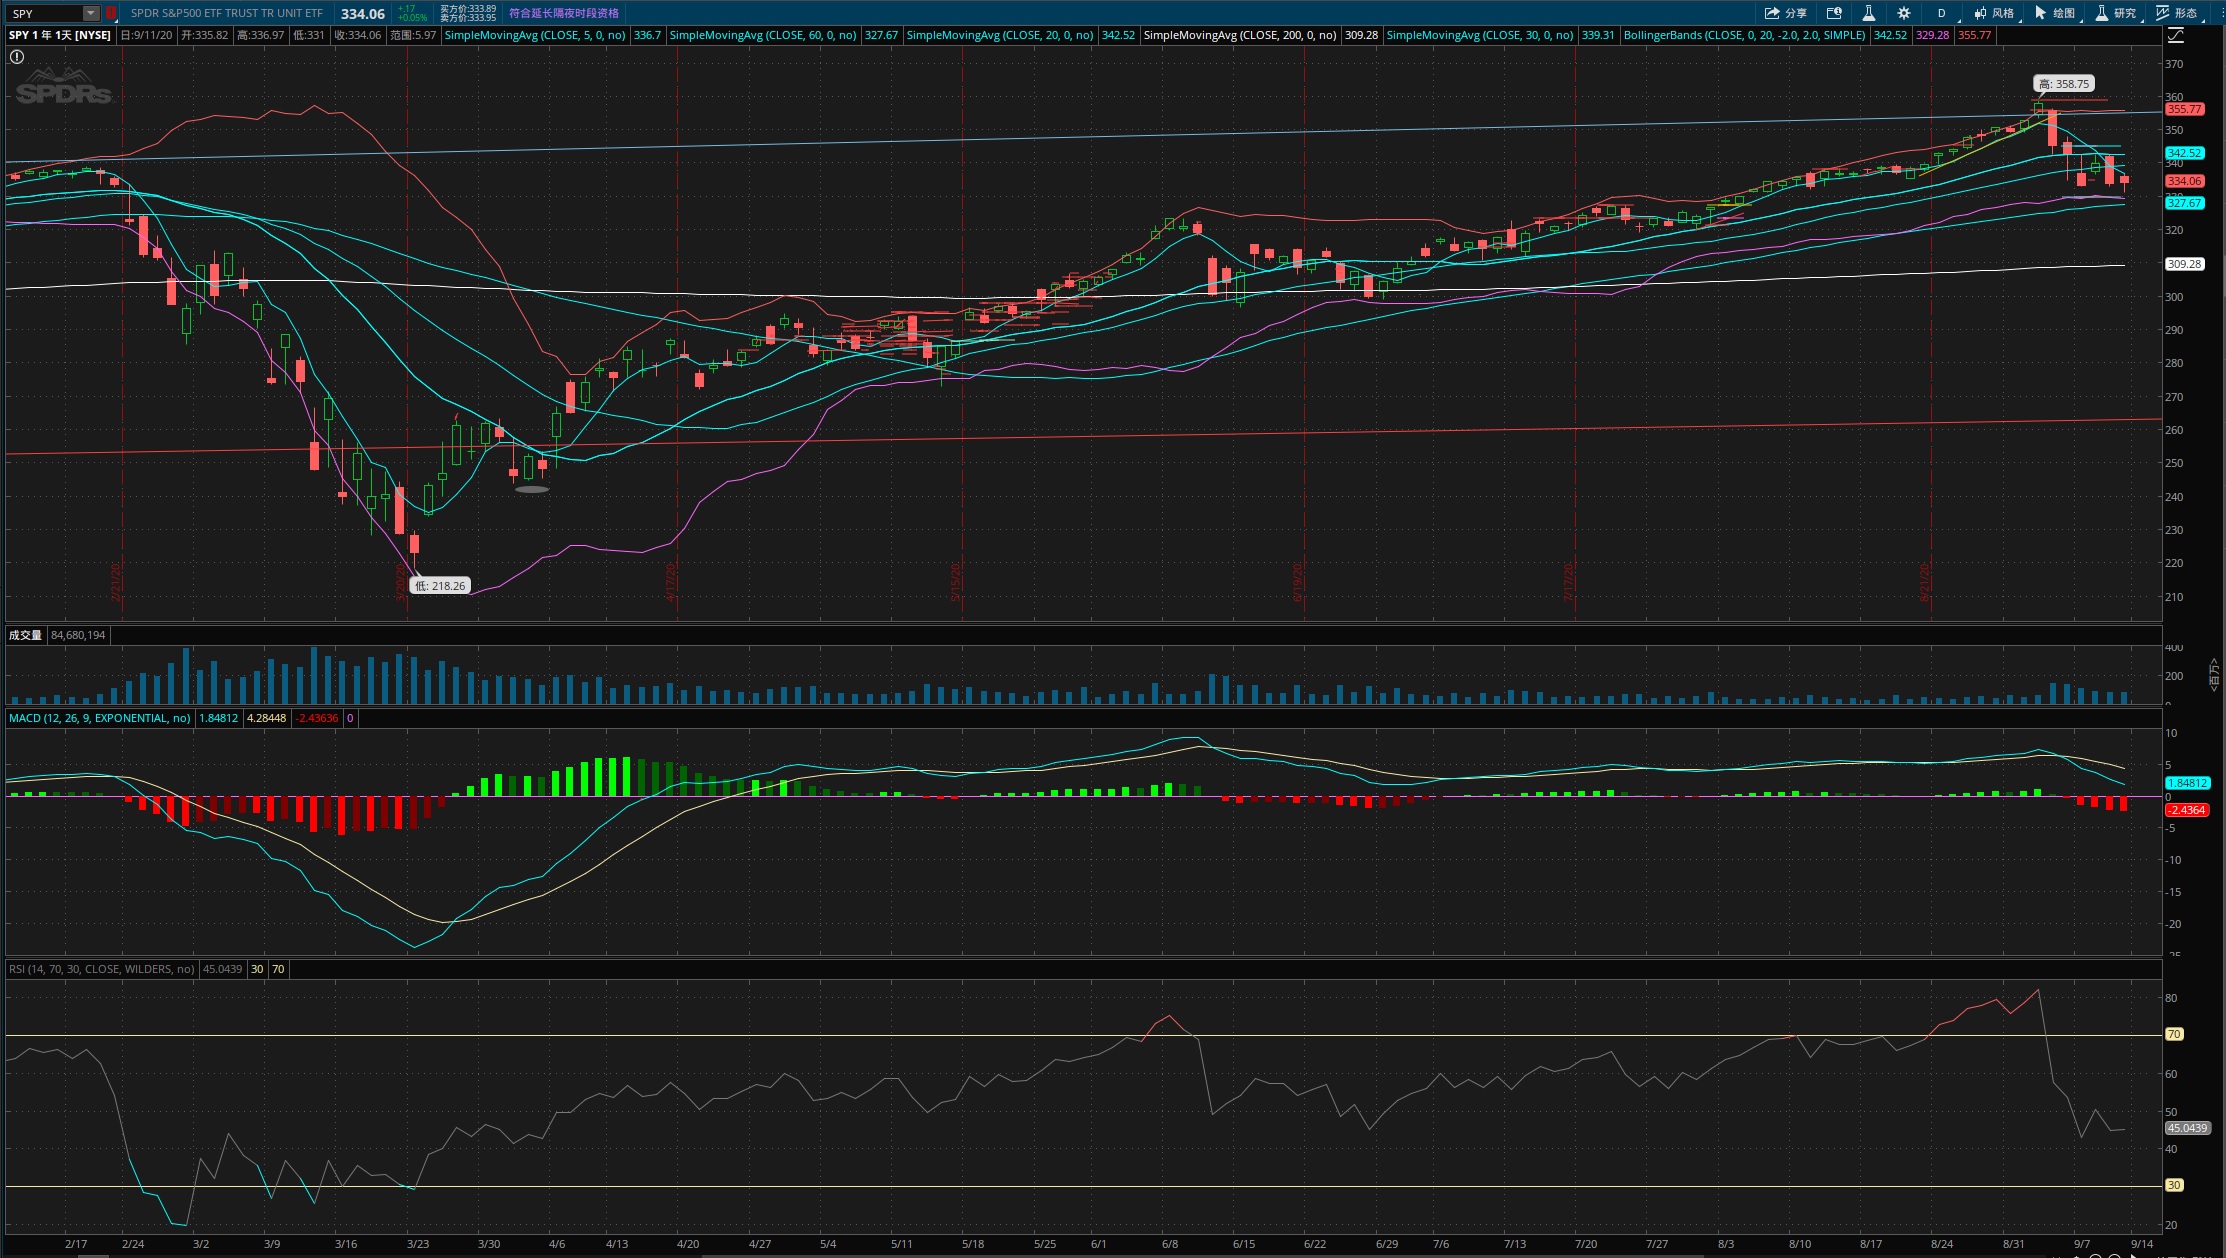Image resolution: width=2226 pixels, height=1258 pixels.
Task: Click the volume value 84,680,194
Action: click(78, 635)
